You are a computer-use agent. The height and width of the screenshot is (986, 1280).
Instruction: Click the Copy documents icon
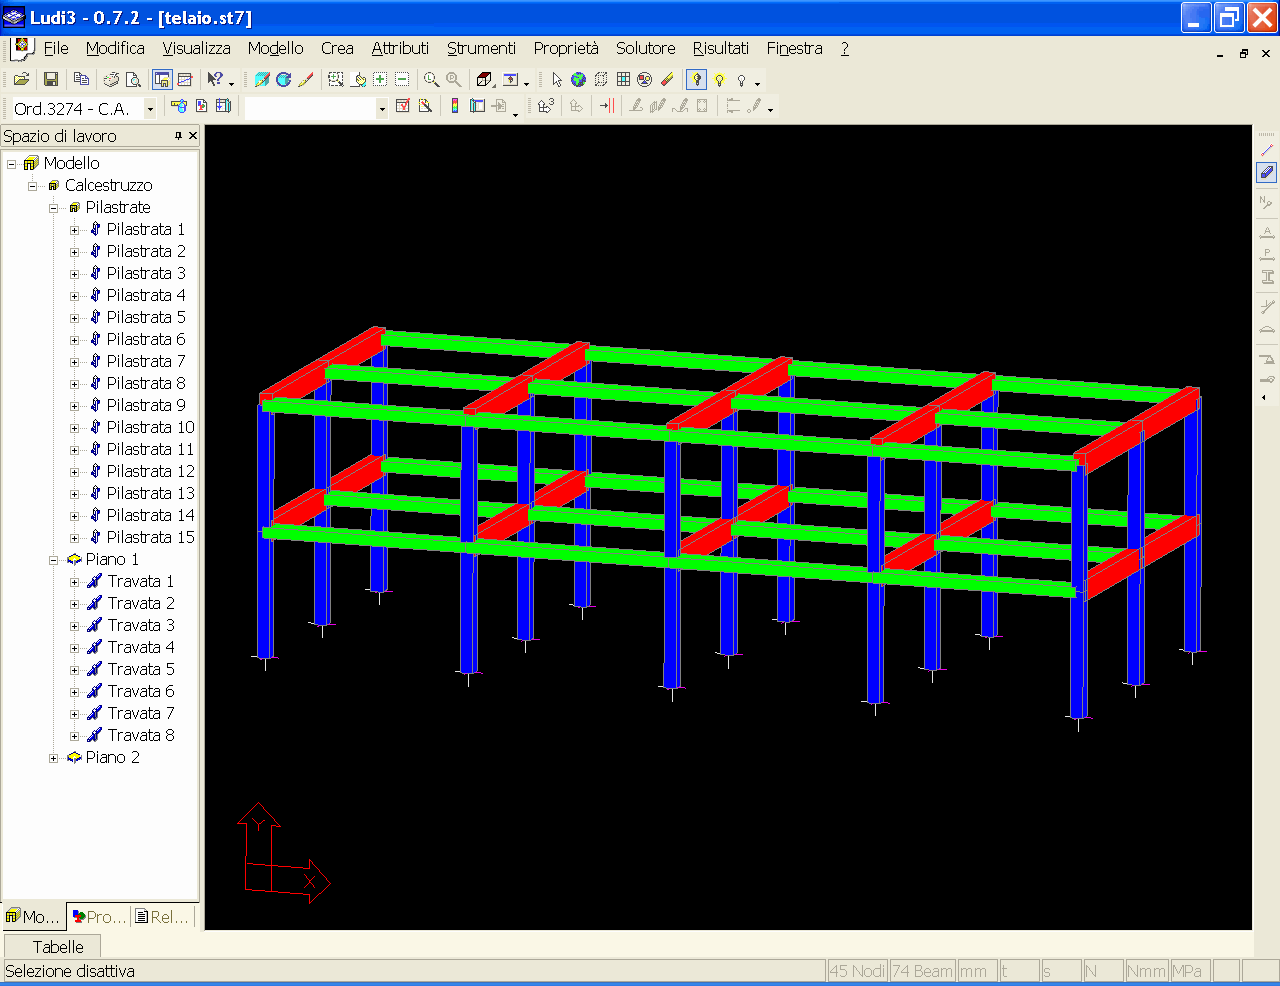pos(82,79)
